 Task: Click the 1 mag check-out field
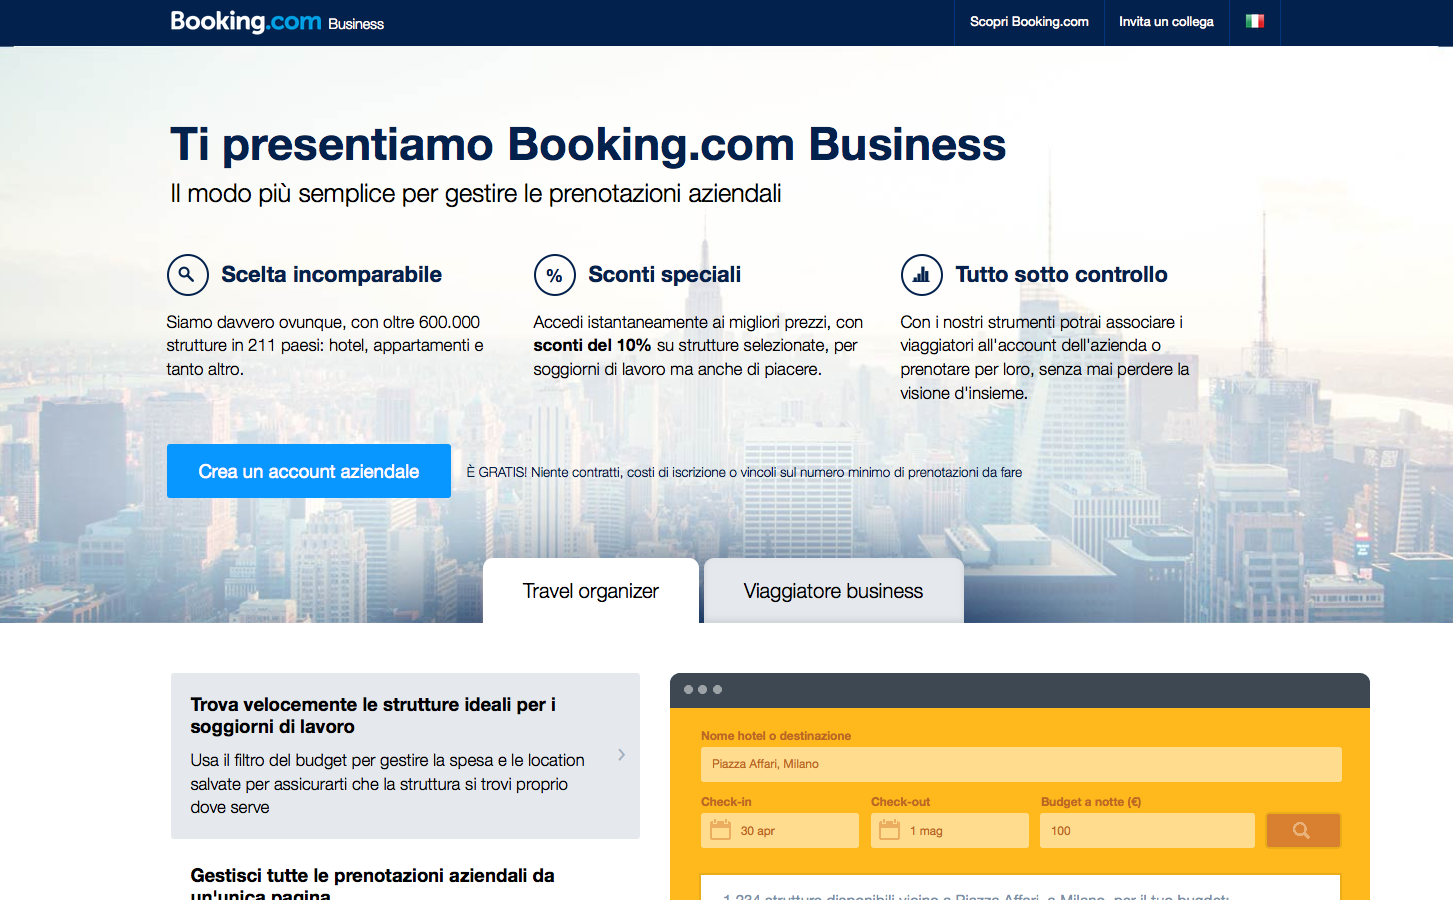click(x=950, y=830)
